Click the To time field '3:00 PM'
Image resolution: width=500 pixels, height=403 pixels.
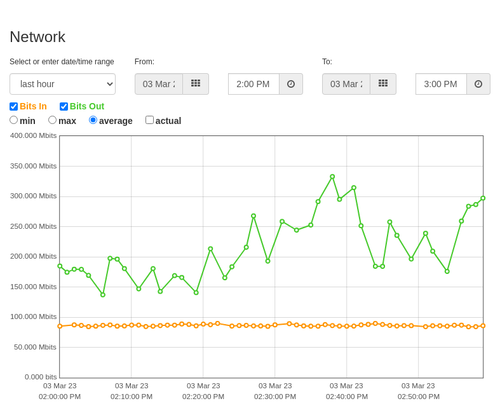441,84
